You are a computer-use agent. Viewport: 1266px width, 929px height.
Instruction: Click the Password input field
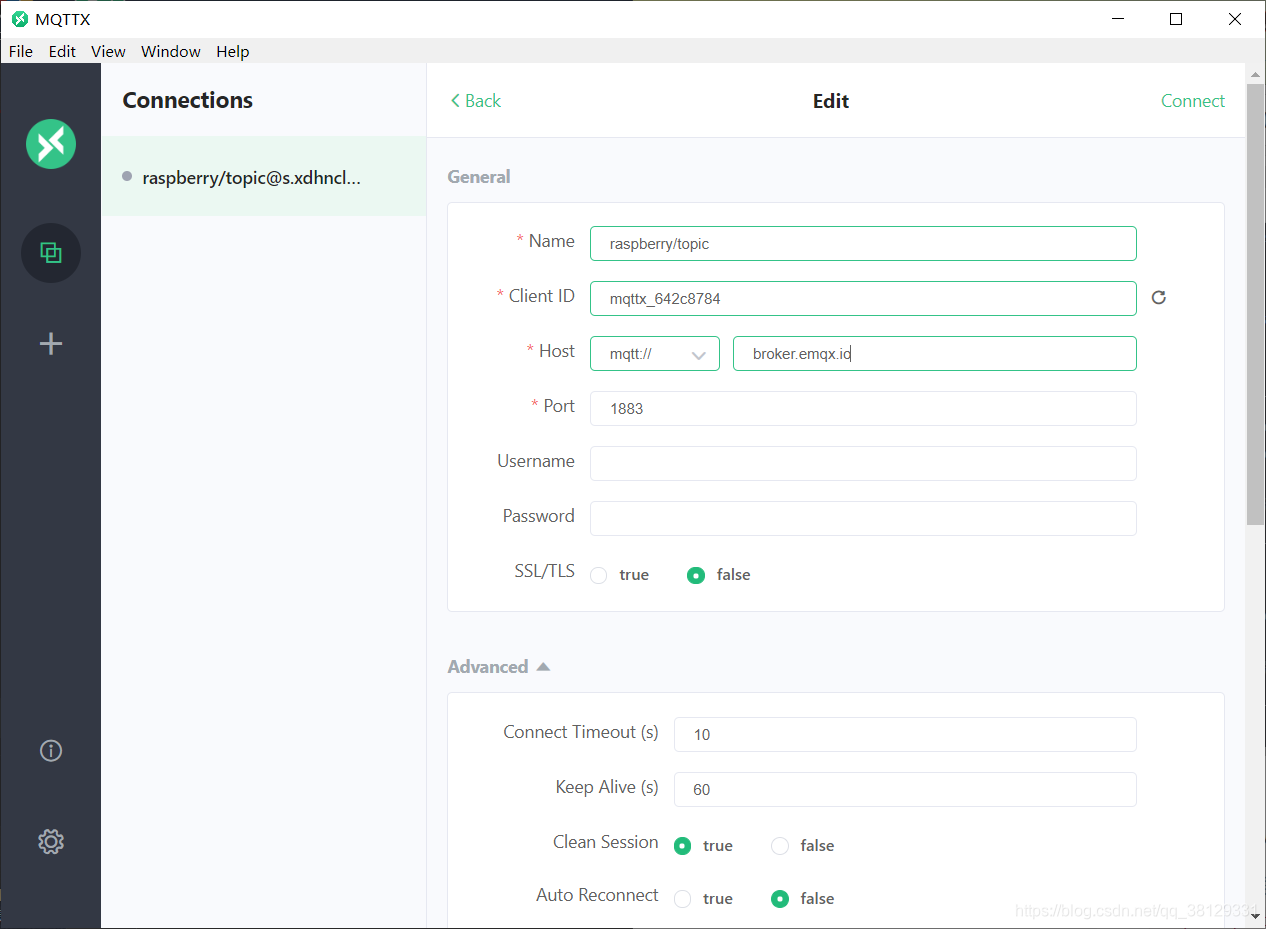[863, 519]
